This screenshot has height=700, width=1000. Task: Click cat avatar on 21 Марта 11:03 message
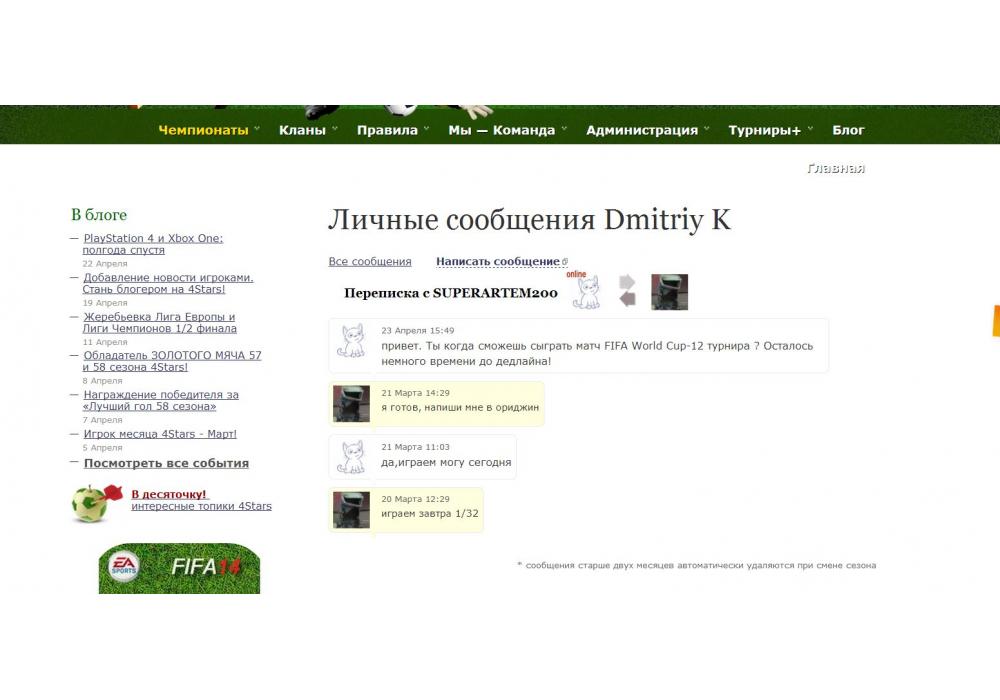tap(351, 457)
